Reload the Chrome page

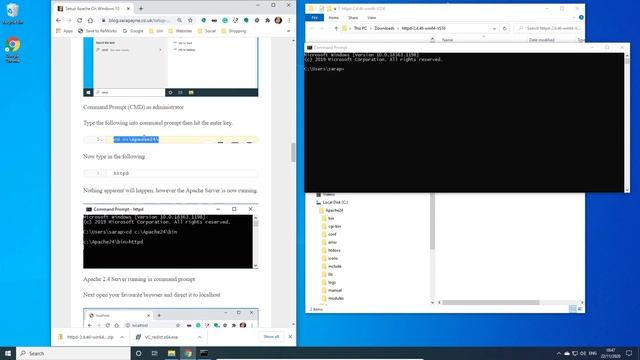point(80,20)
